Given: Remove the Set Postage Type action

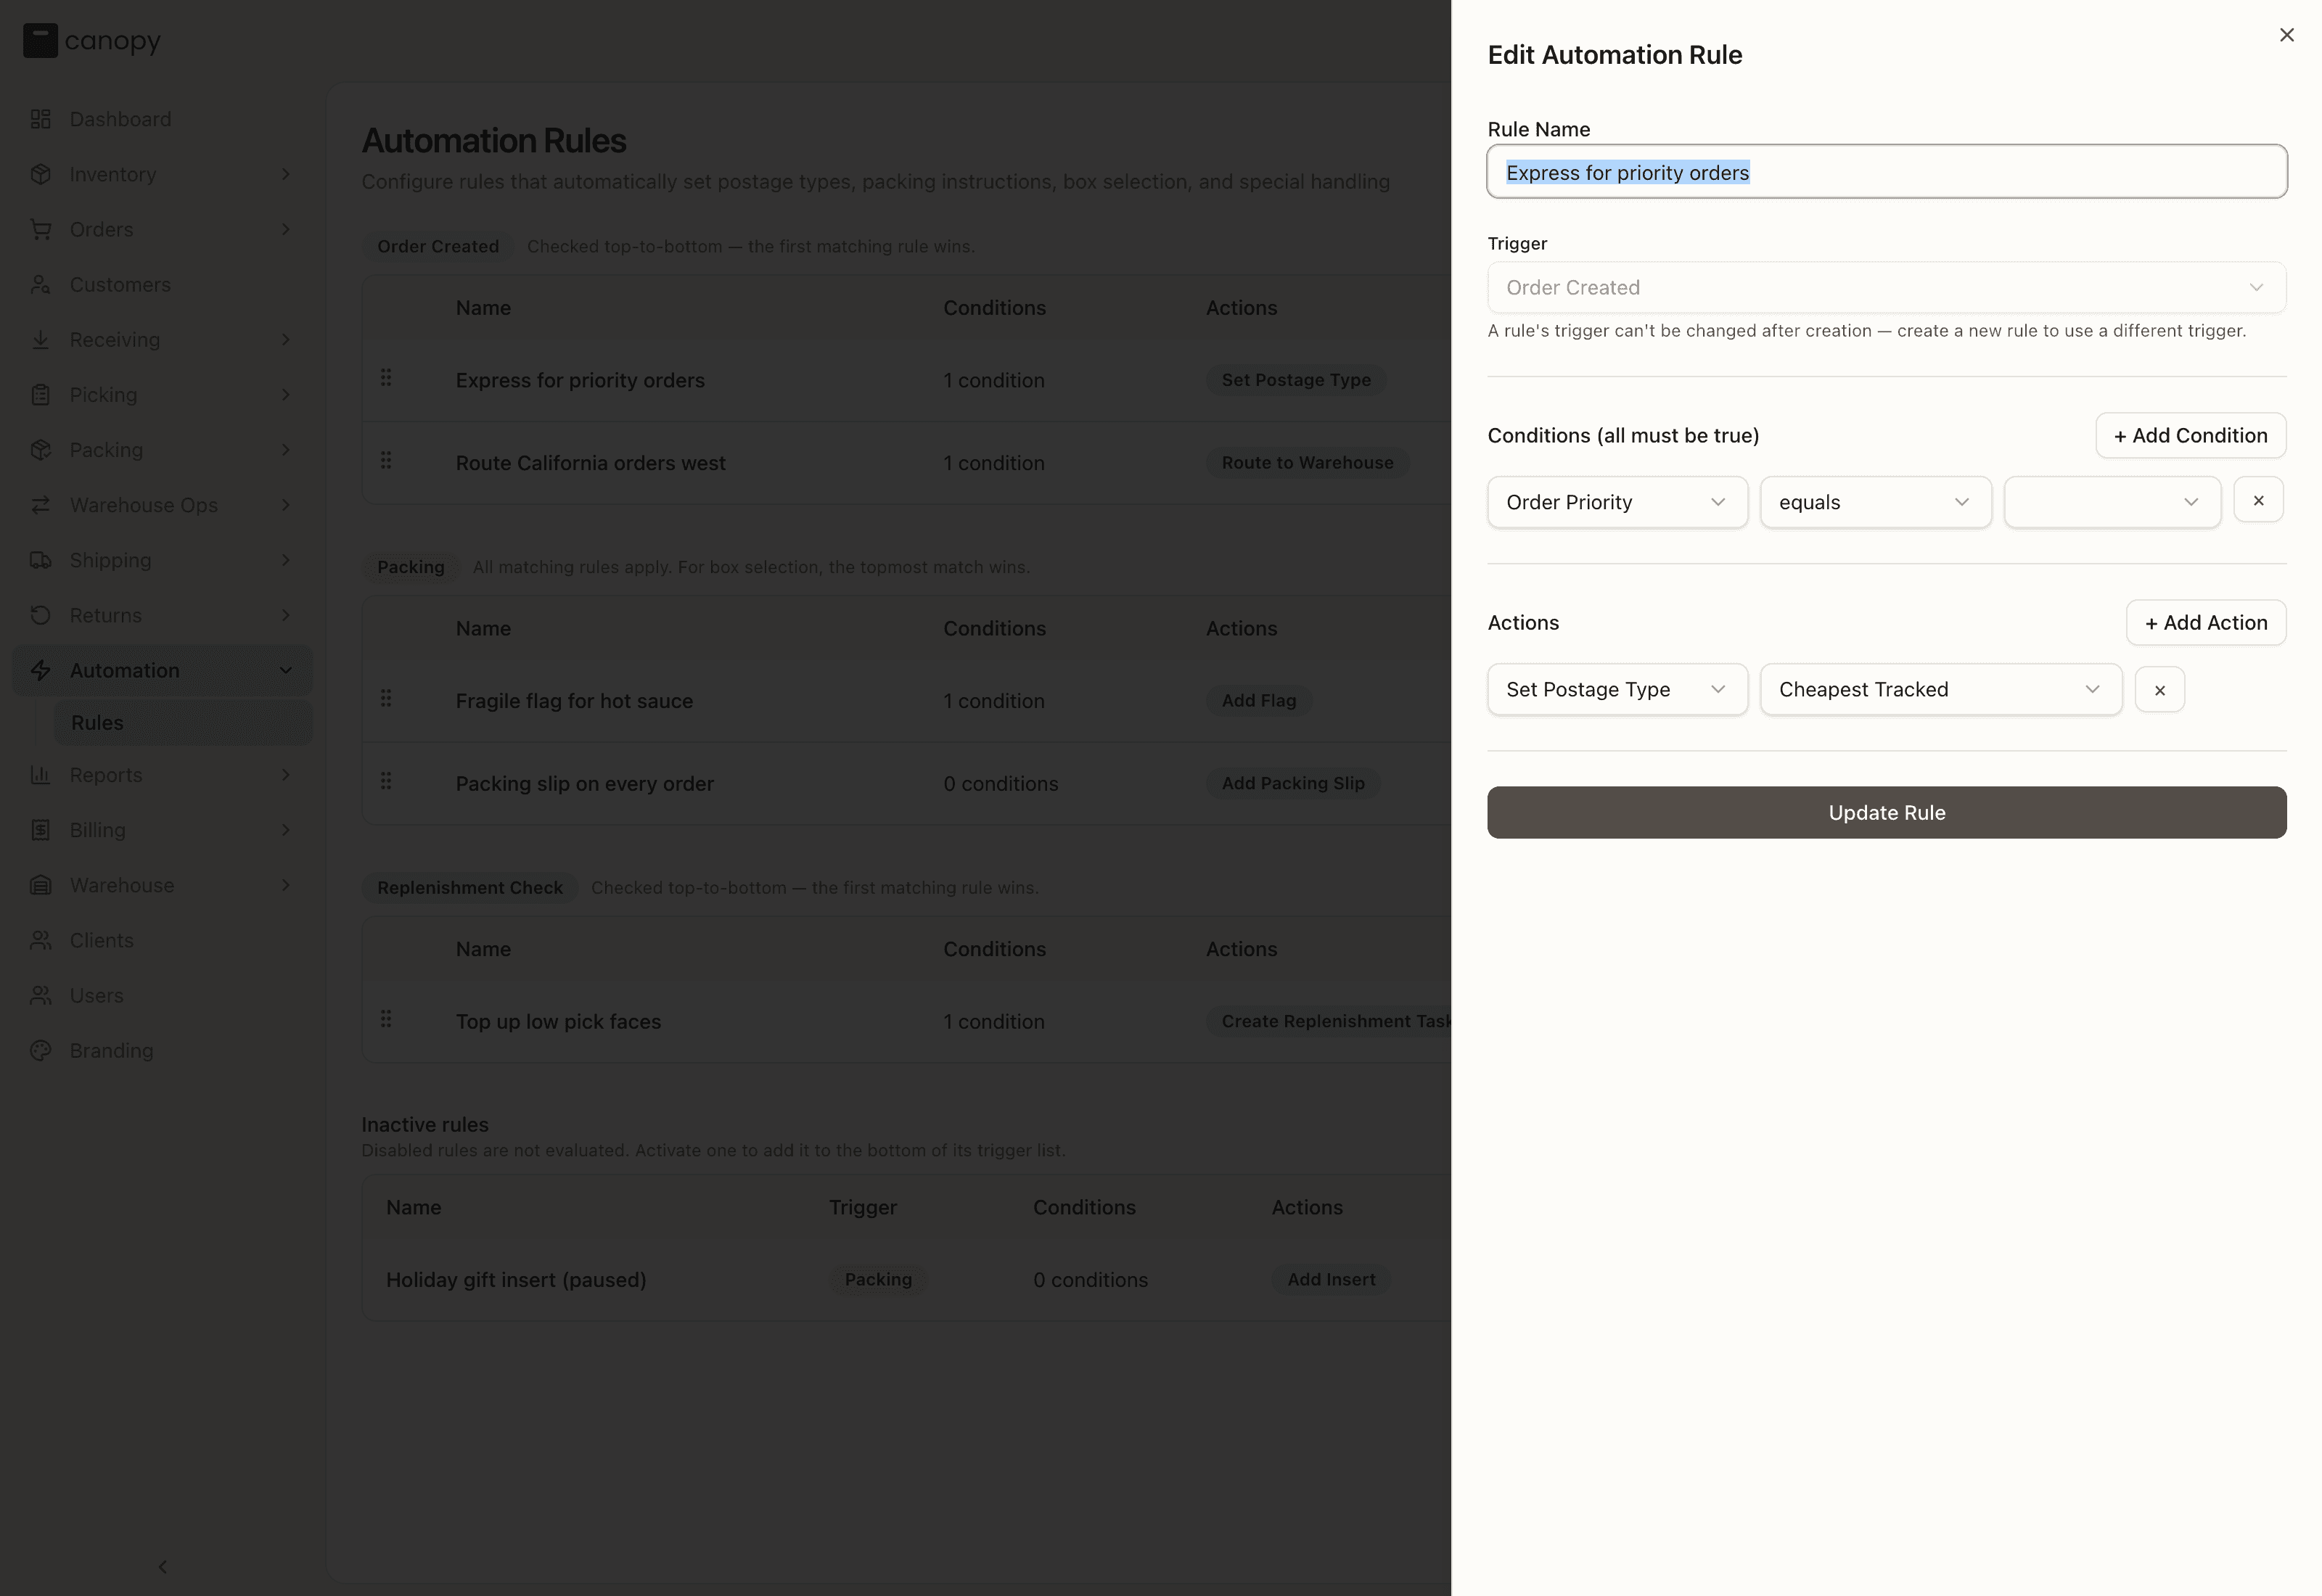Looking at the screenshot, I should tap(2159, 689).
